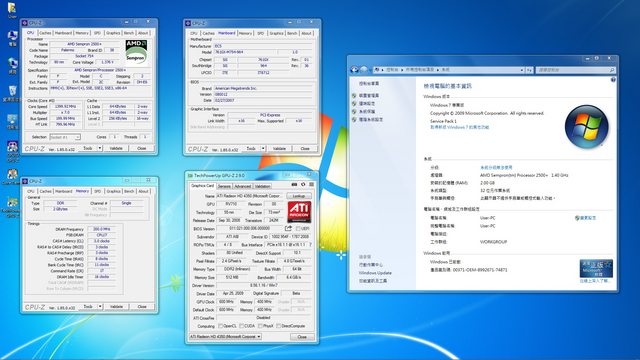Open the Computer desktop icon, second from top
Viewport: 640px width, 360px height.
12,38
